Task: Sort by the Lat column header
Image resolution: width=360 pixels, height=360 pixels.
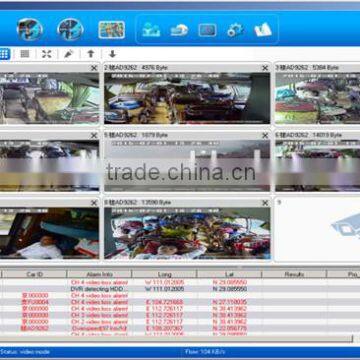Action: [x=229, y=274]
